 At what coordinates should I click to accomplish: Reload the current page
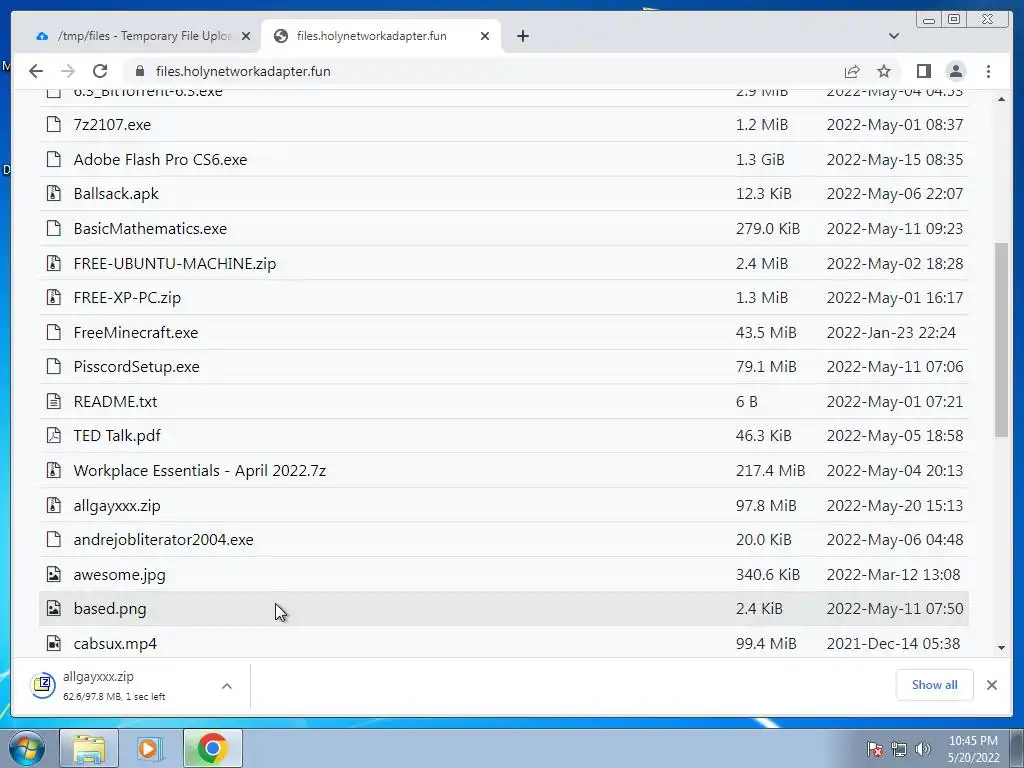[x=100, y=71]
